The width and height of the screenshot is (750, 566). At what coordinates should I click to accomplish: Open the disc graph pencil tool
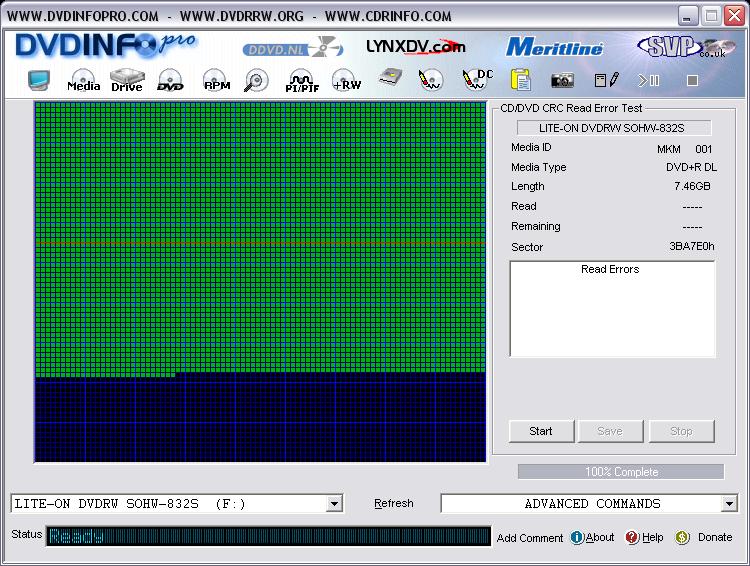430,80
